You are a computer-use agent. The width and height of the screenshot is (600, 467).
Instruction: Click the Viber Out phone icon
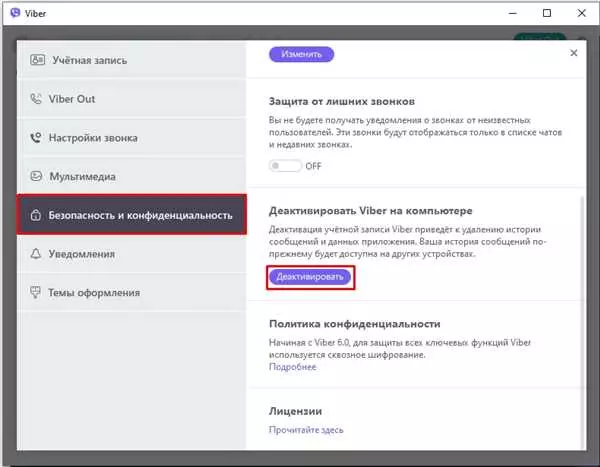pyautogui.click(x=36, y=99)
